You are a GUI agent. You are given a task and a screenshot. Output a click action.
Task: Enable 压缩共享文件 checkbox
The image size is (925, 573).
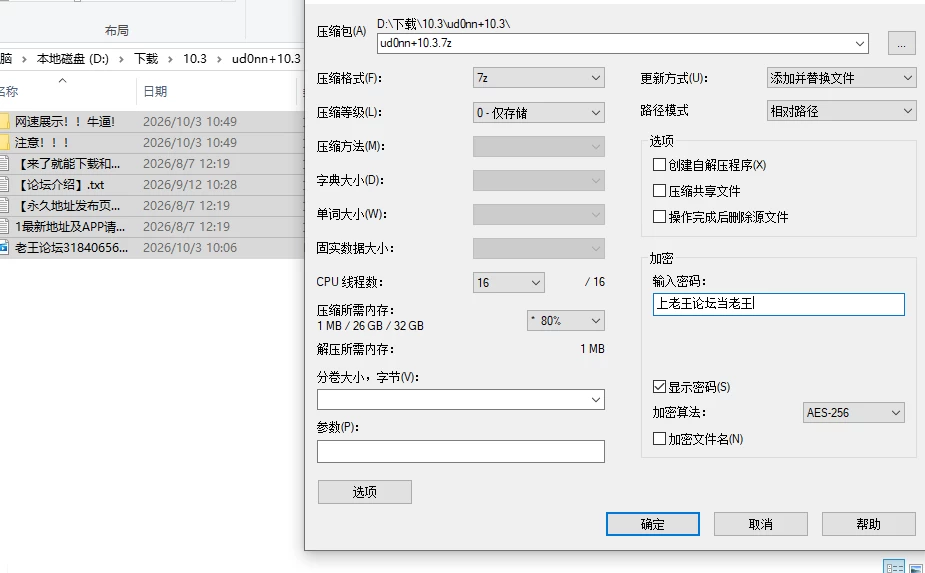[660, 191]
